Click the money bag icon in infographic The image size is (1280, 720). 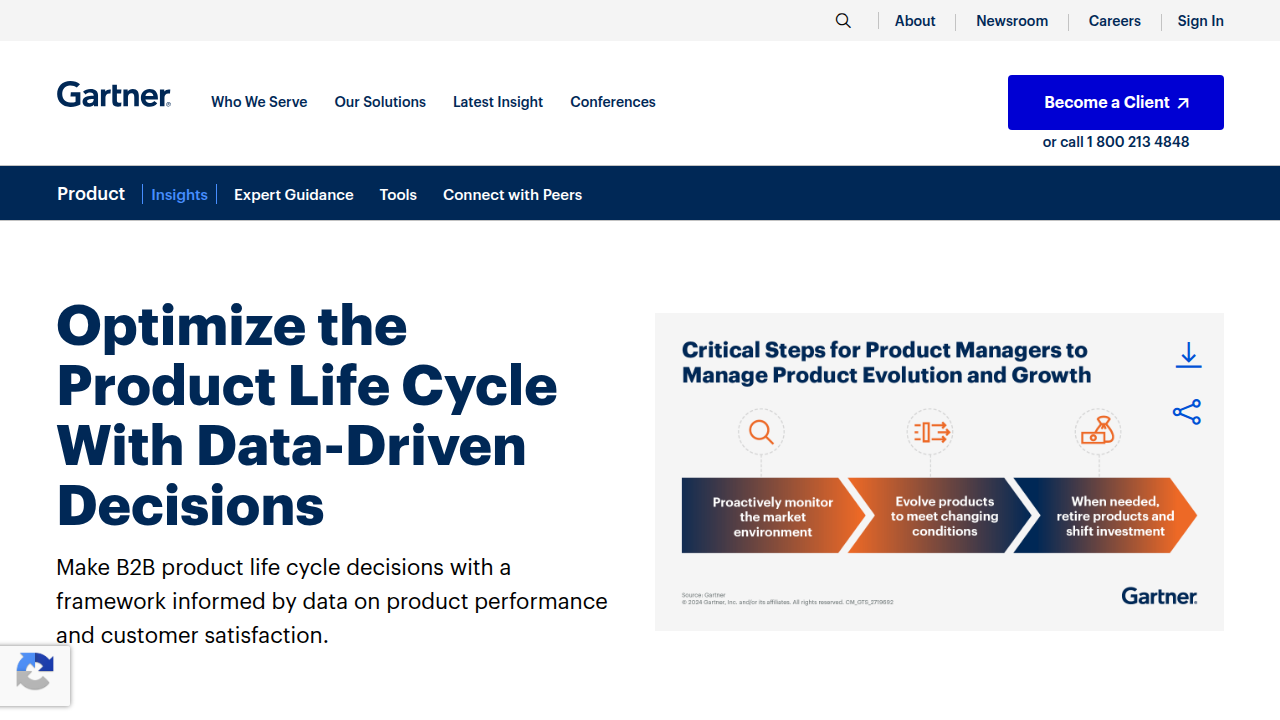[x=1098, y=432]
